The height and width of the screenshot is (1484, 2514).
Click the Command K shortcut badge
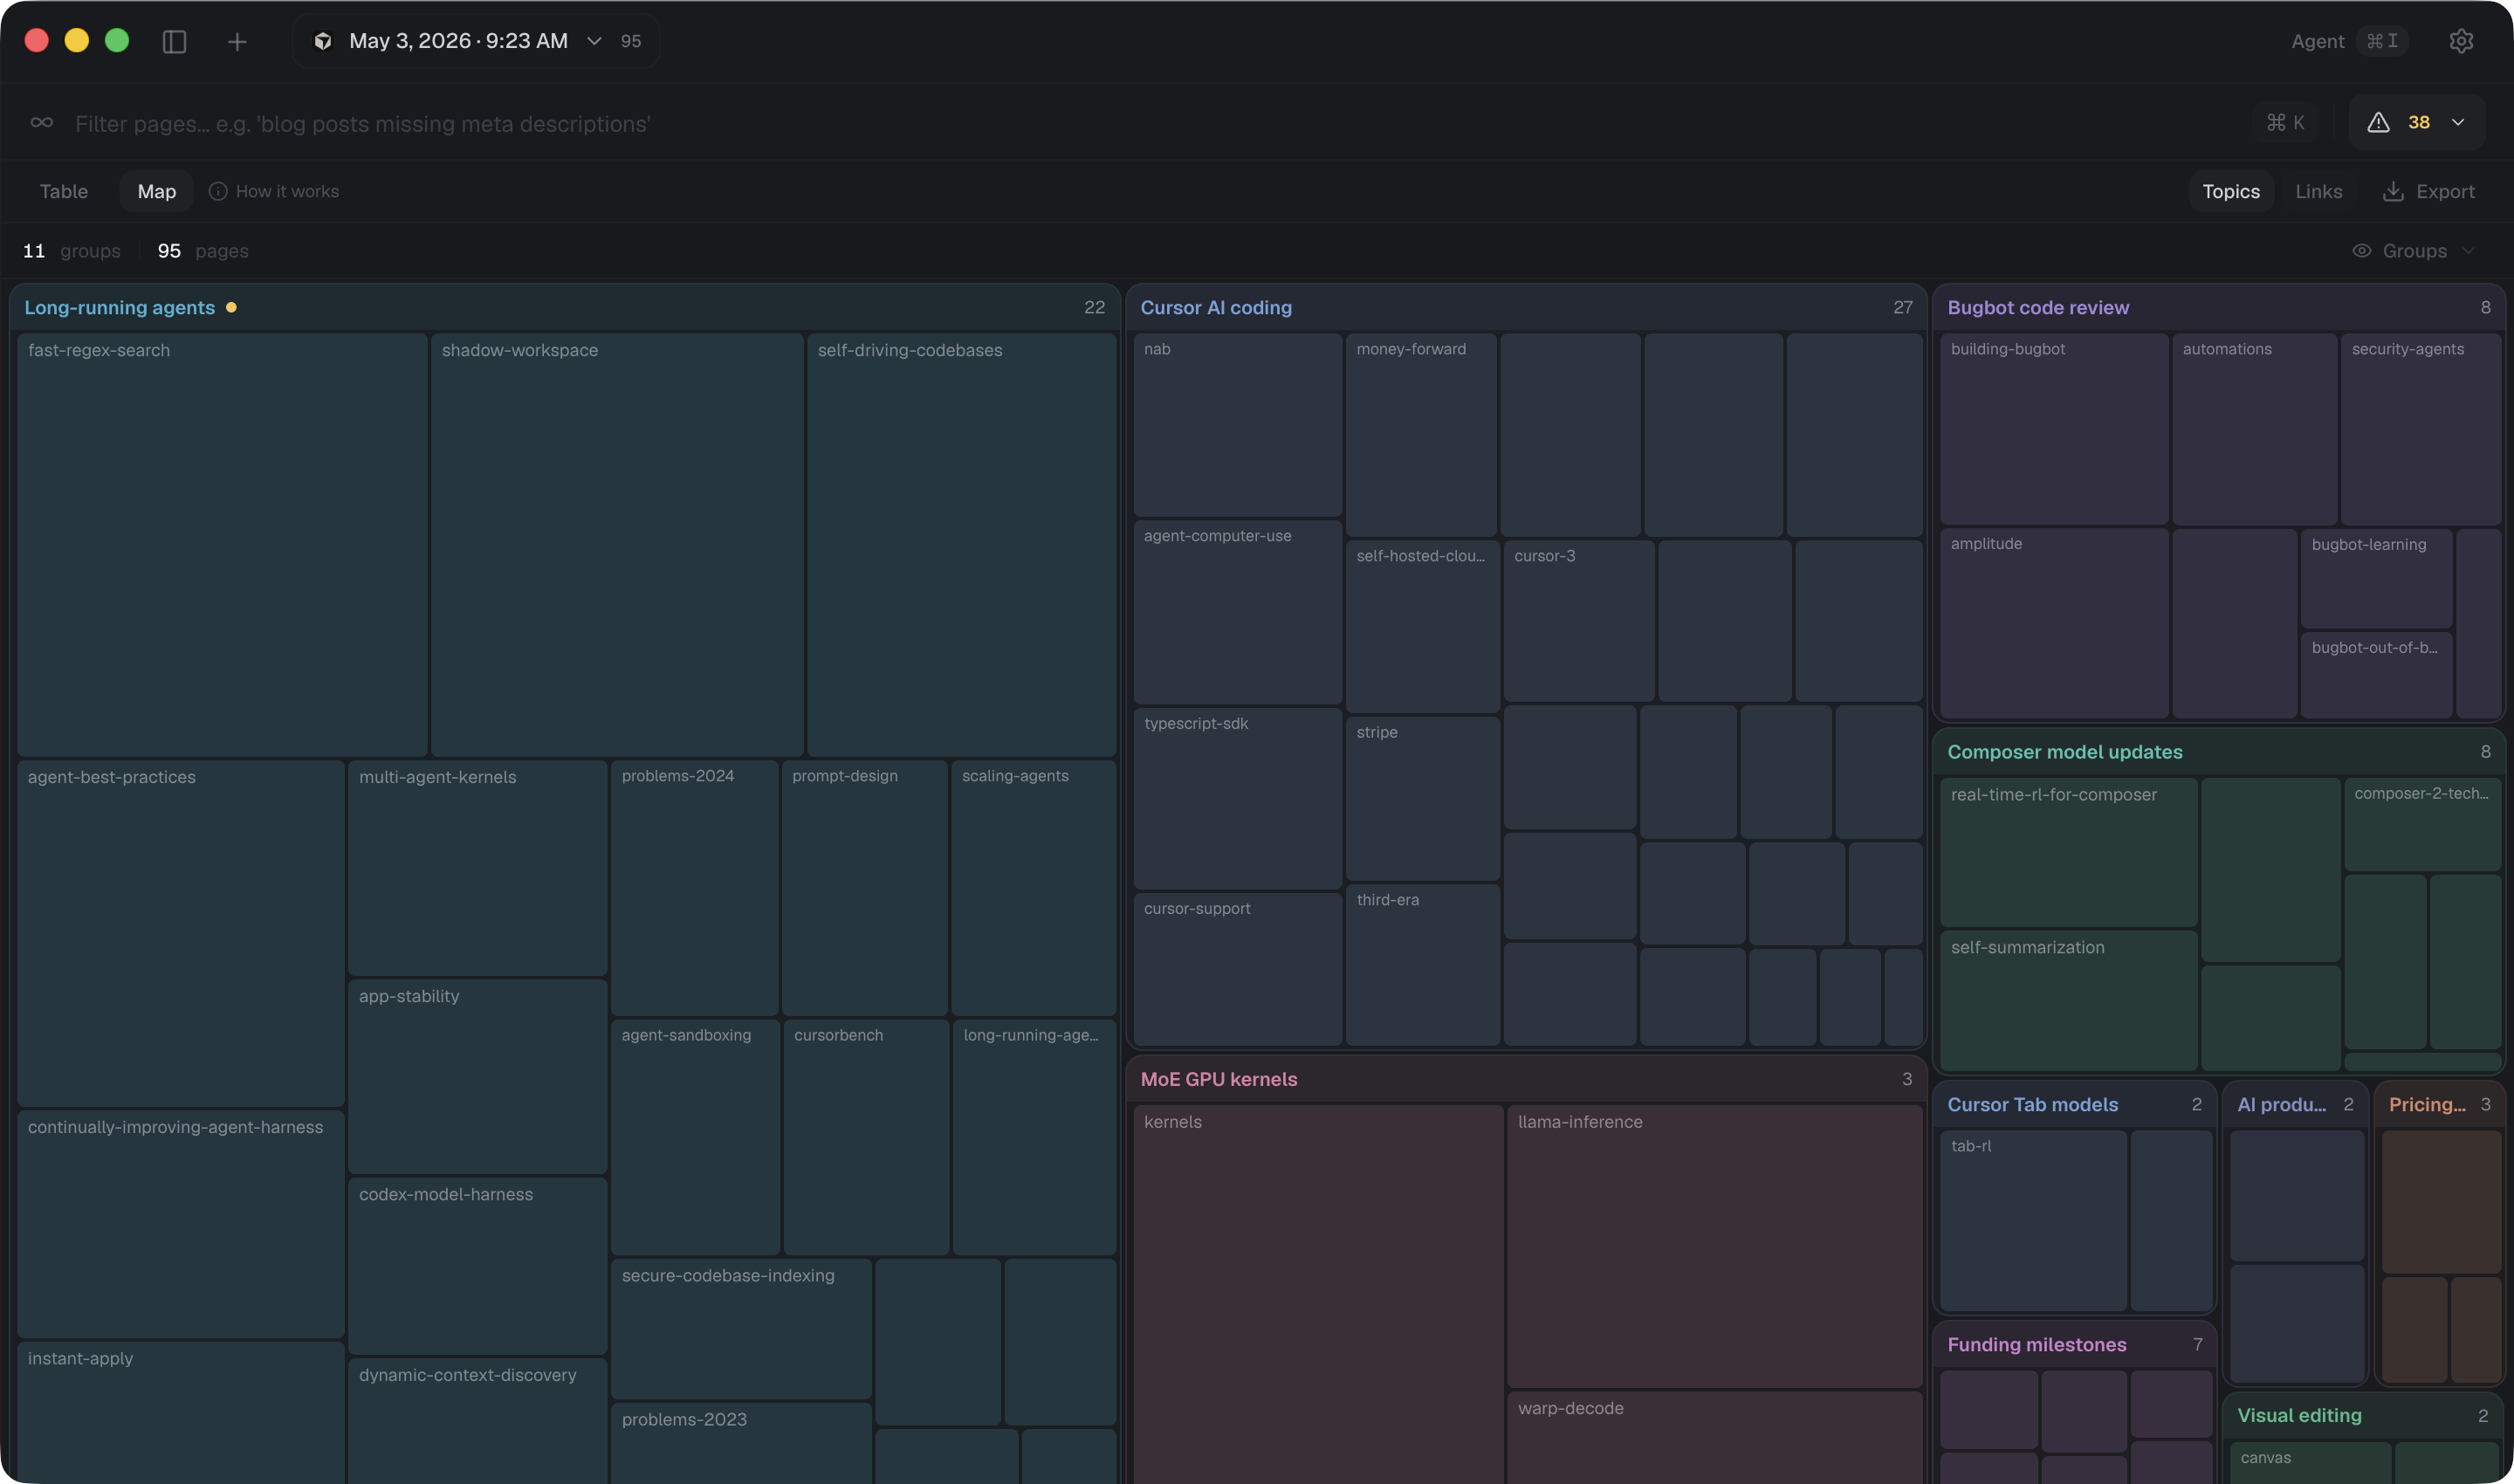2285,122
